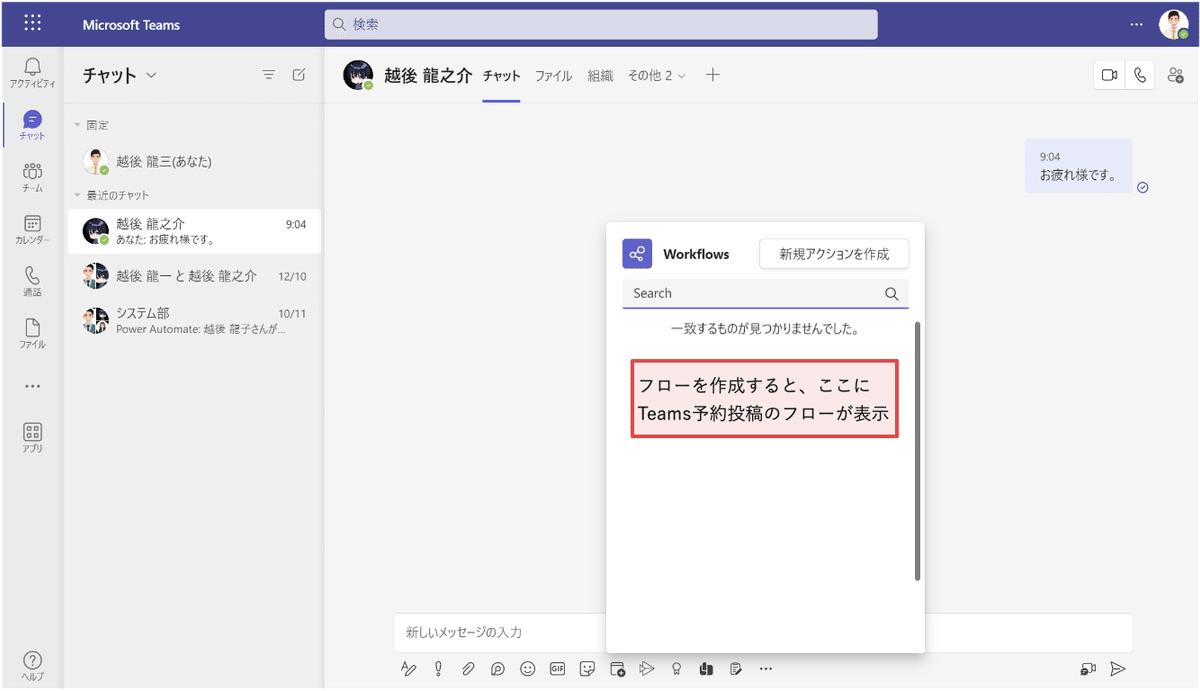Open the format text icon
The width and height of the screenshot is (1200, 691).
tap(407, 669)
